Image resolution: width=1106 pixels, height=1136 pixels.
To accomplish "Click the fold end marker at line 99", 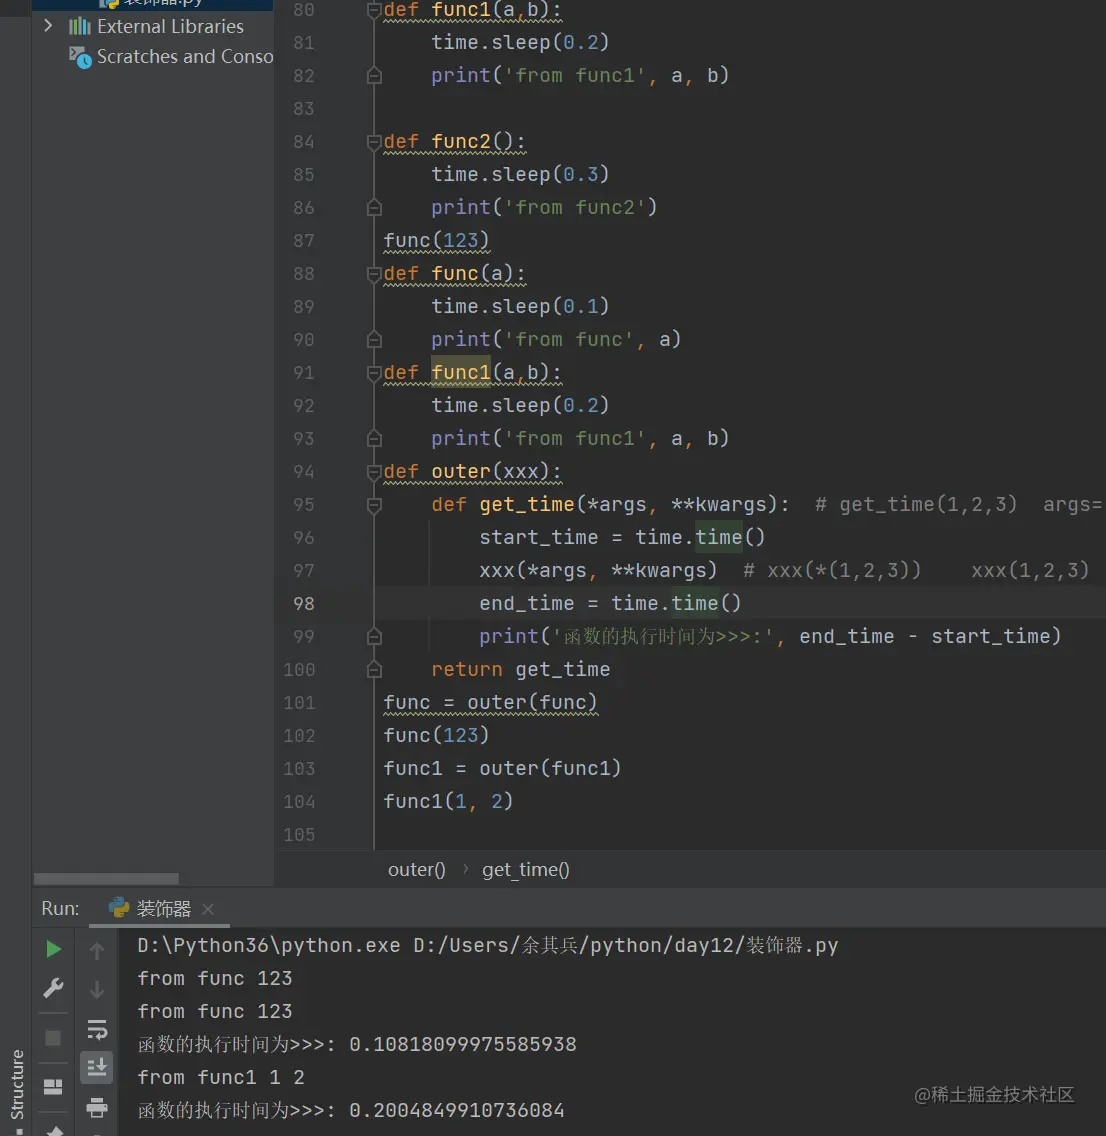I will [x=374, y=637].
